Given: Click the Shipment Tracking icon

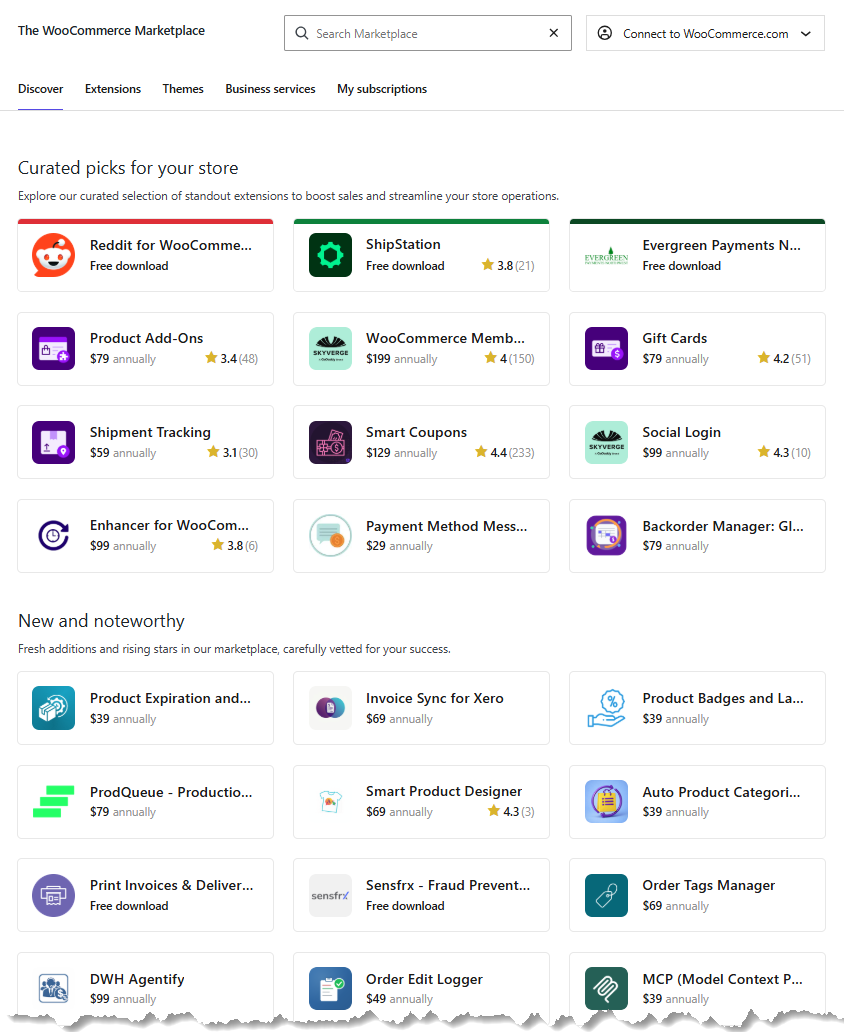Looking at the screenshot, I should (53, 442).
